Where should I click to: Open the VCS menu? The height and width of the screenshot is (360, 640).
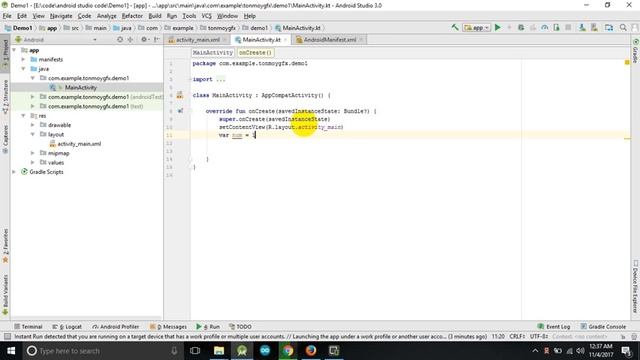(x=206, y=16)
